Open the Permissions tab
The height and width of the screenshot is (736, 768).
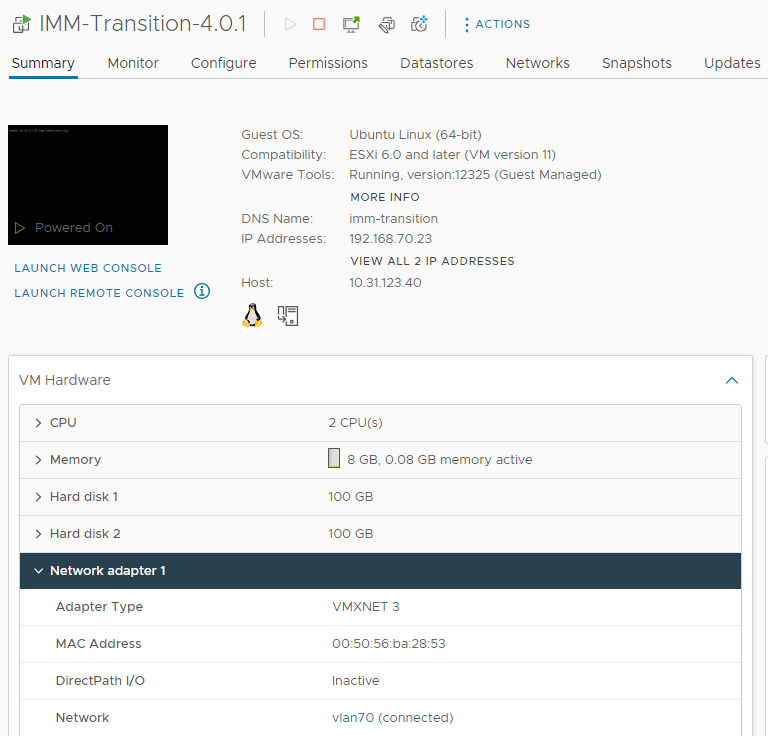(328, 63)
